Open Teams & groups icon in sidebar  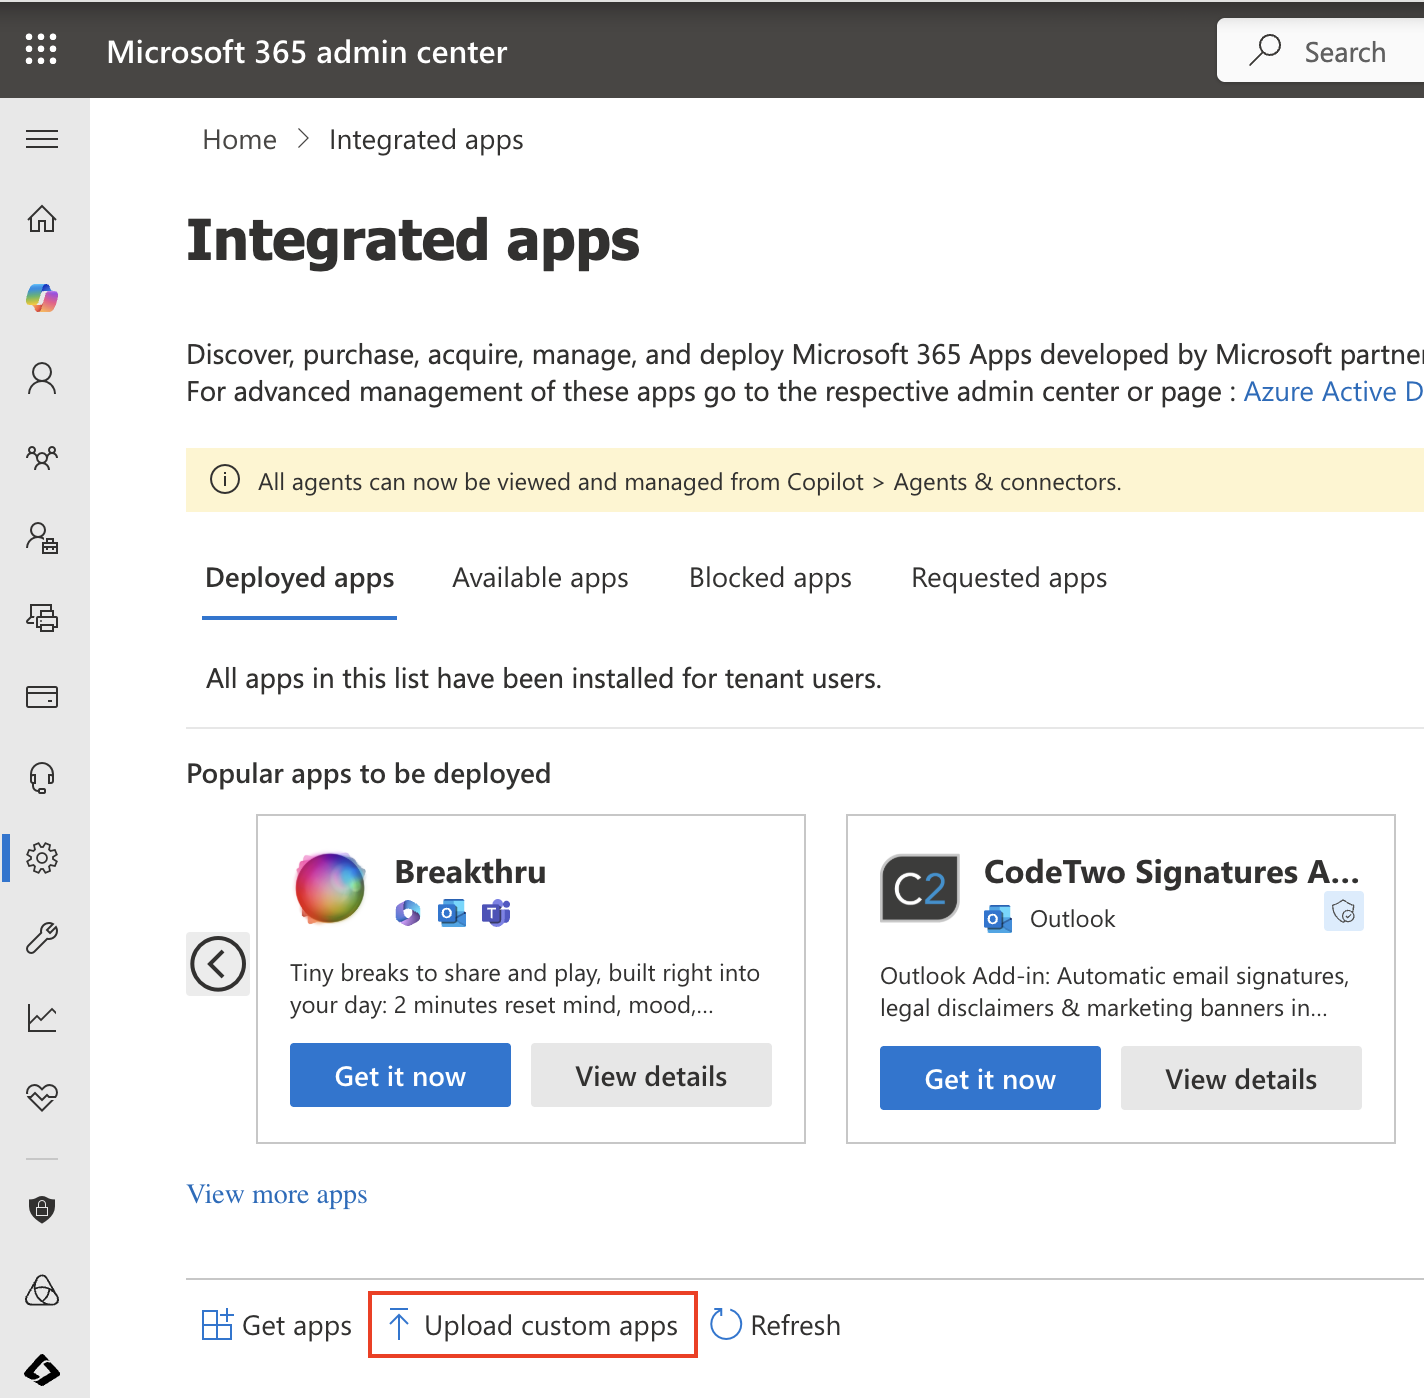[42, 458]
